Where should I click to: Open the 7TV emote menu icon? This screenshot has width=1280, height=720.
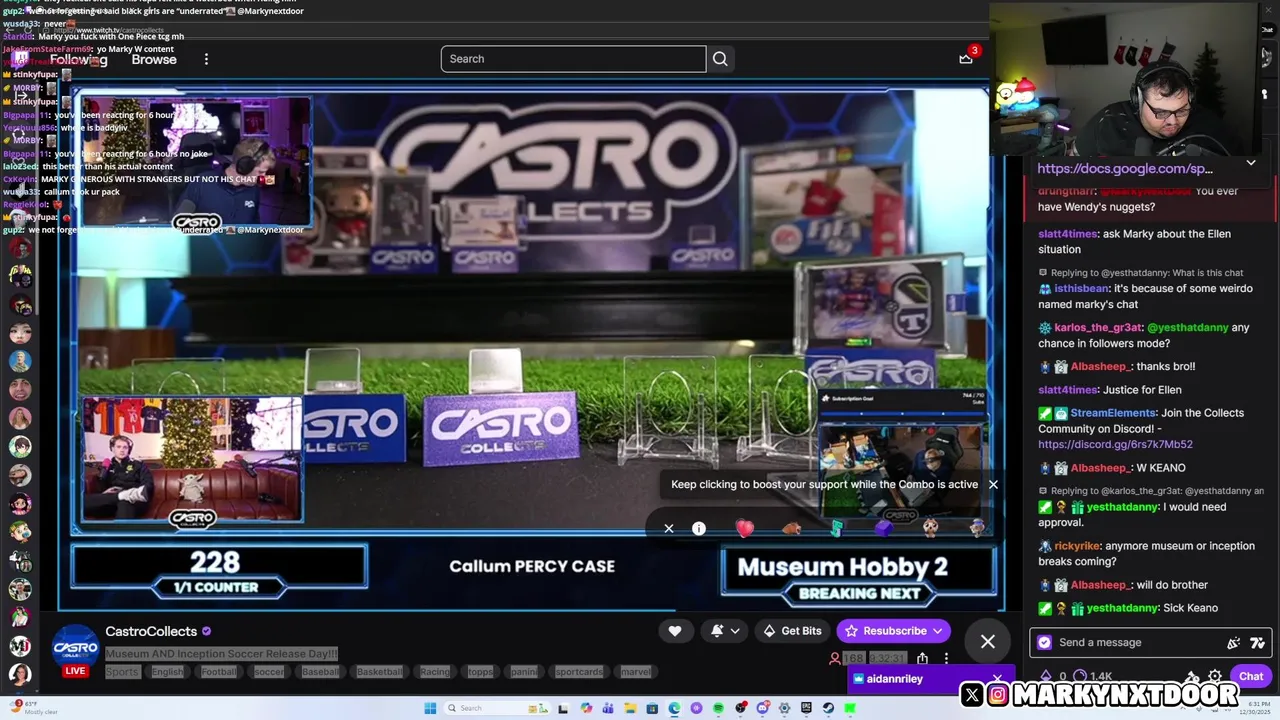pos(1258,643)
